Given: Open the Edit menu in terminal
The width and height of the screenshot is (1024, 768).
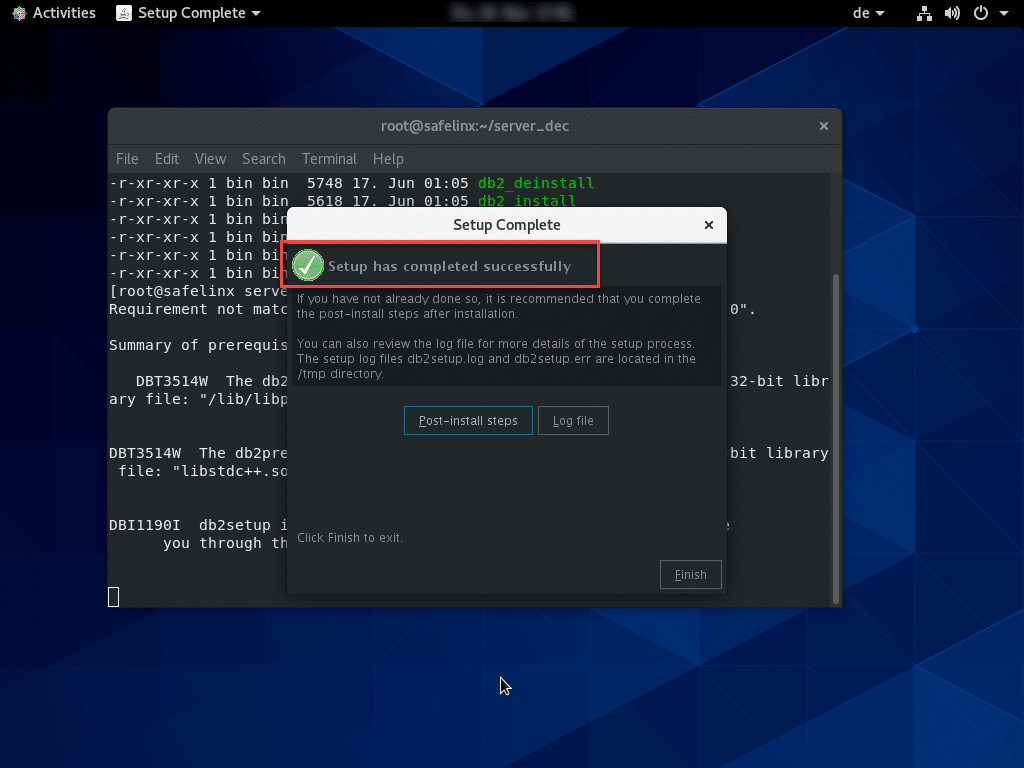Looking at the screenshot, I should point(167,159).
